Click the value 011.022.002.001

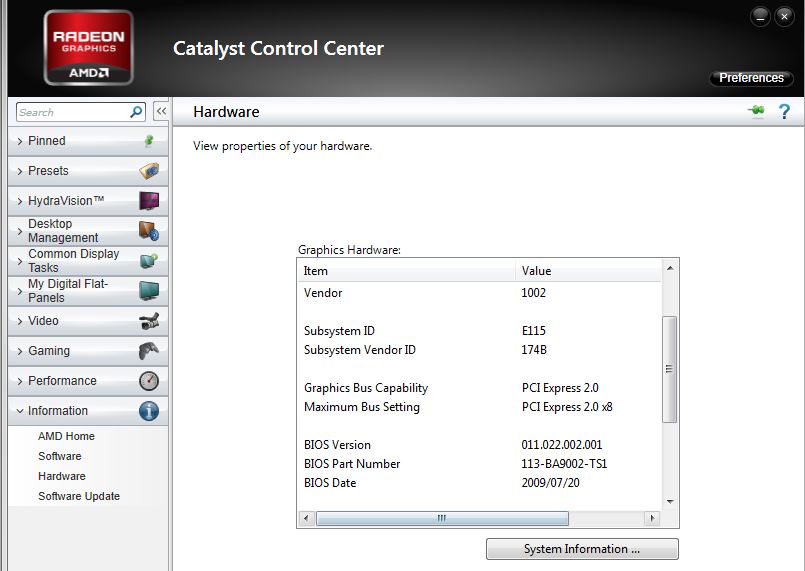click(562, 445)
